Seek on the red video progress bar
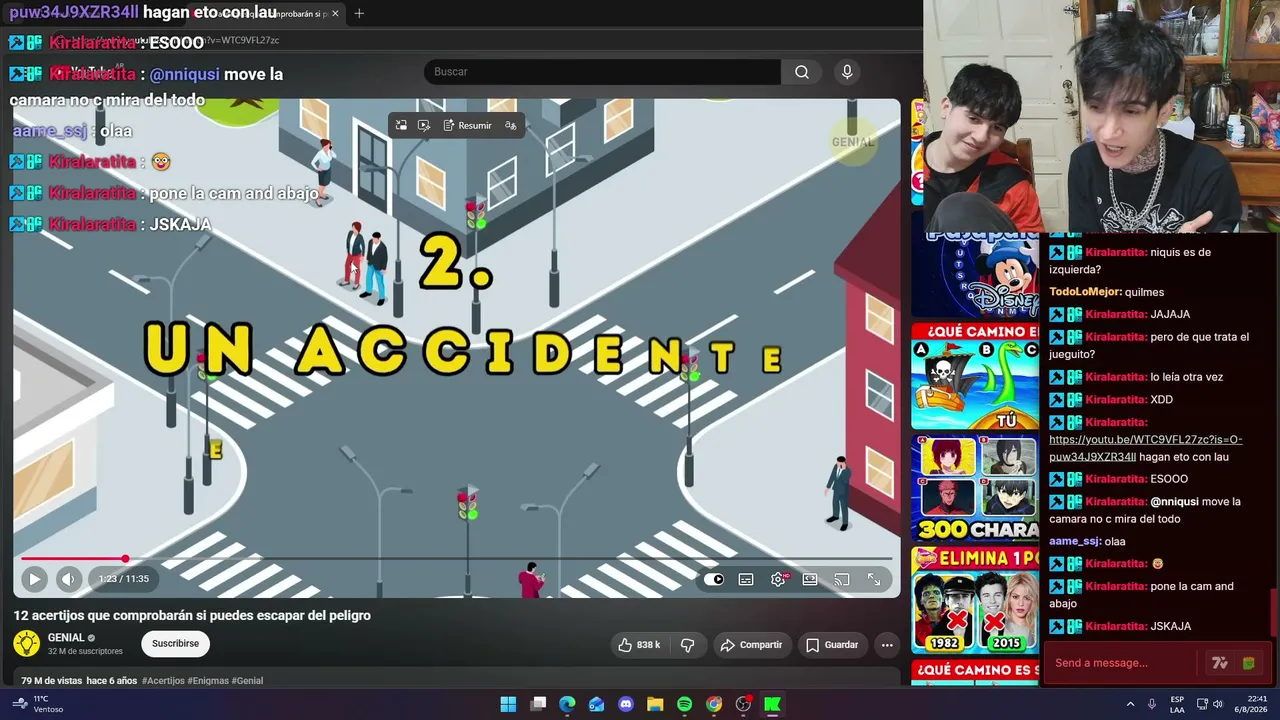This screenshot has width=1280, height=720. (457, 559)
